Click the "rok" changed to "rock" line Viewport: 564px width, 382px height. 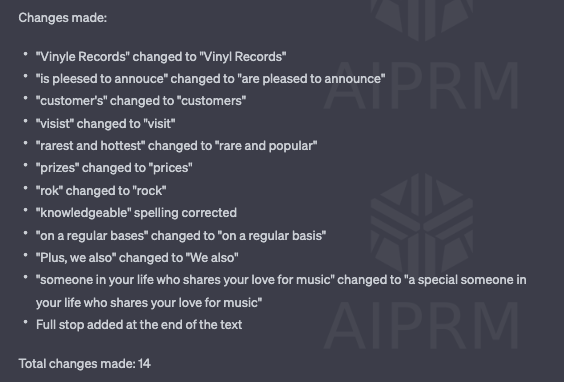point(101,191)
